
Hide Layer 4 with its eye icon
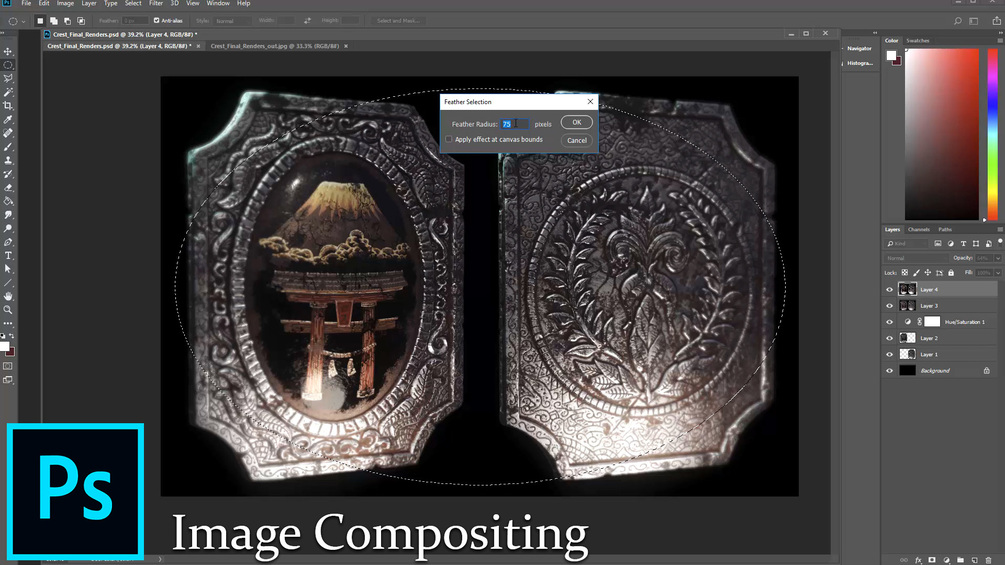point(889,290)
